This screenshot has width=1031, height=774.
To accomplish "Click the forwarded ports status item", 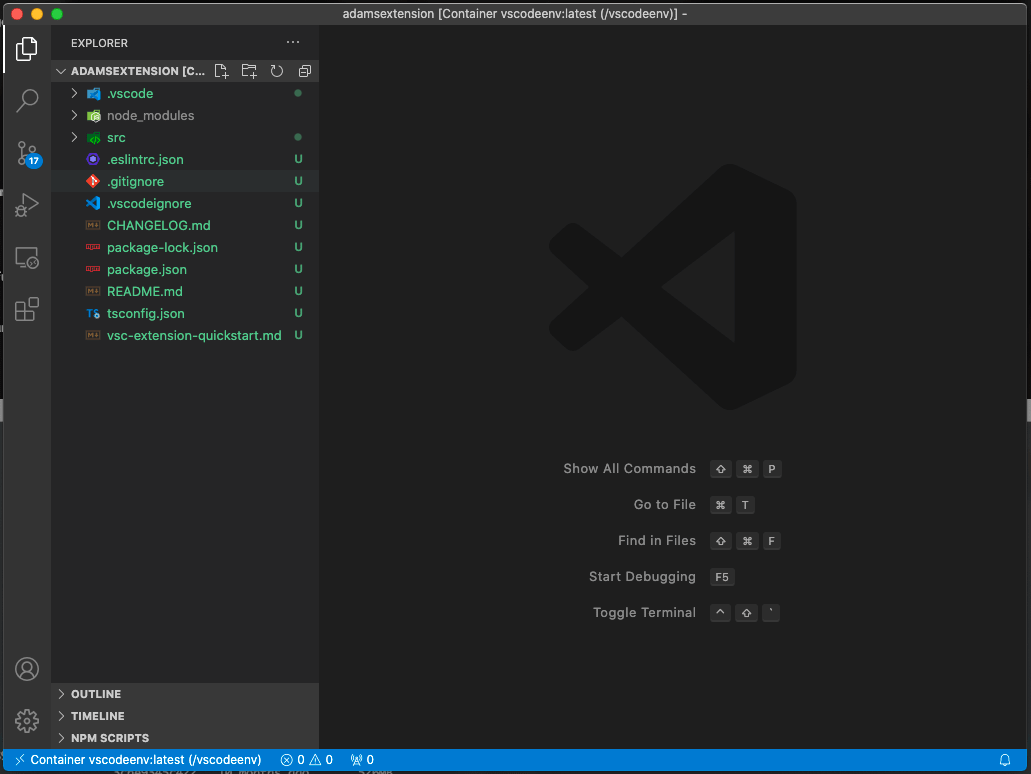I will coord(362,760).
